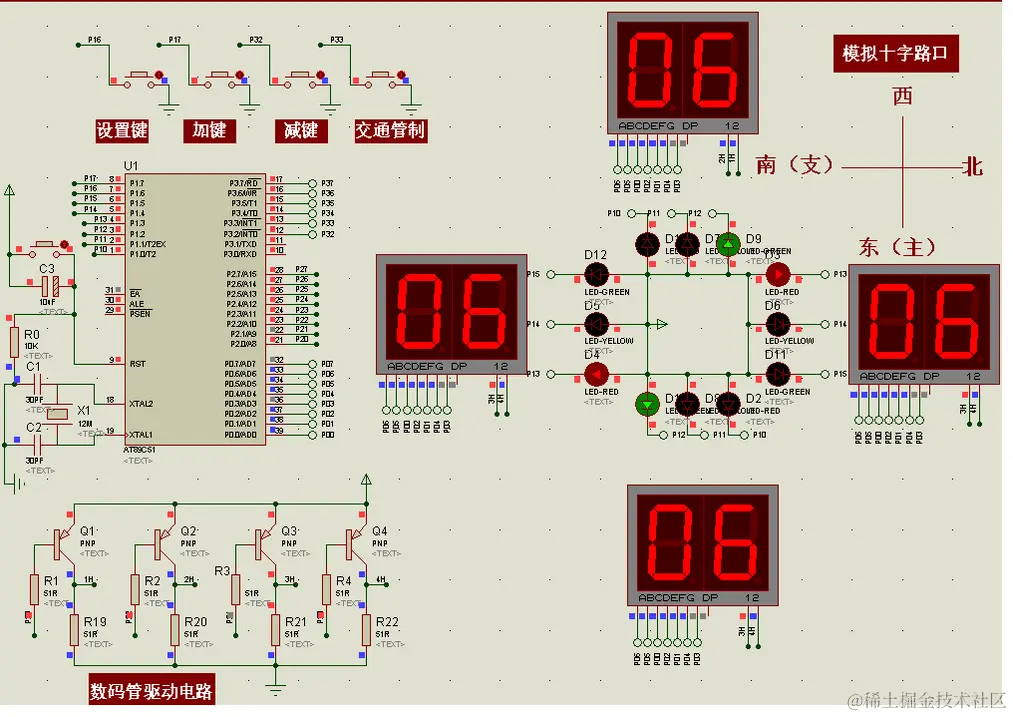Image resolution: width=1013 pixels, height=717 pixels.
Task: Select LED D11 green on the right
Action: pos(778,374)
